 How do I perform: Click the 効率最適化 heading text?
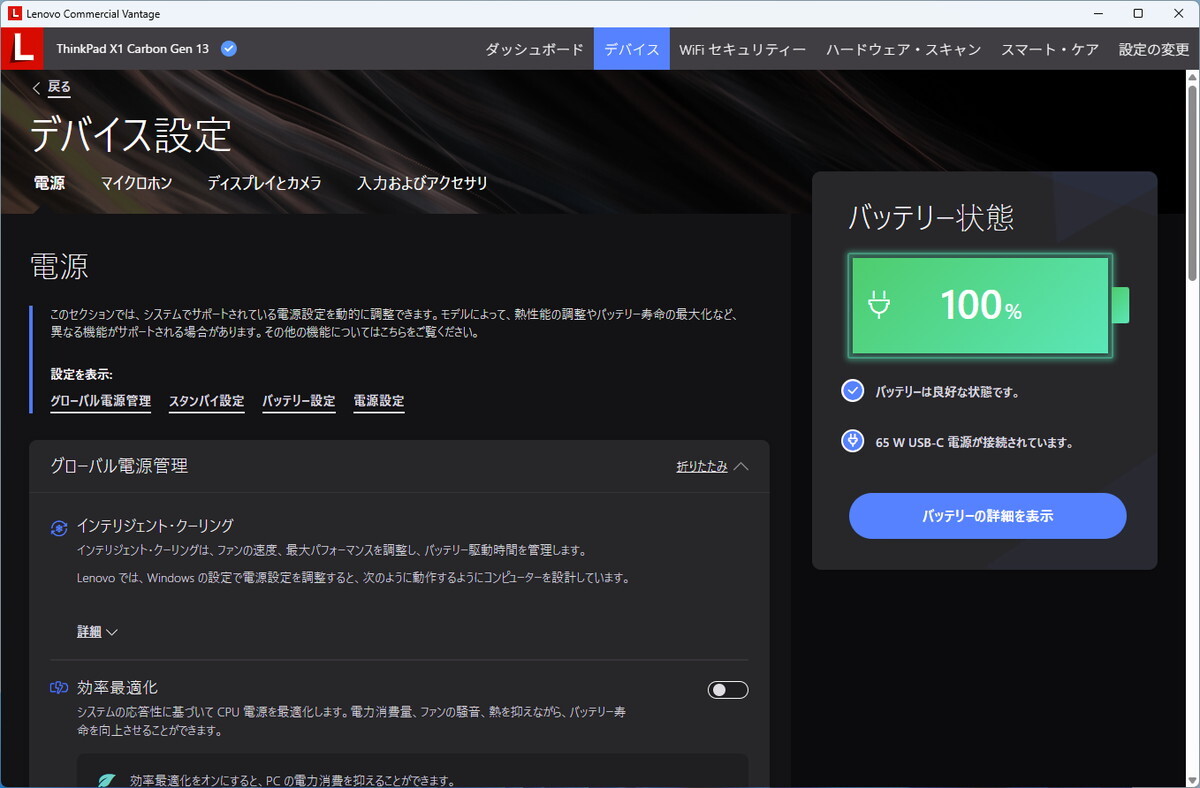tap(117, 687)
